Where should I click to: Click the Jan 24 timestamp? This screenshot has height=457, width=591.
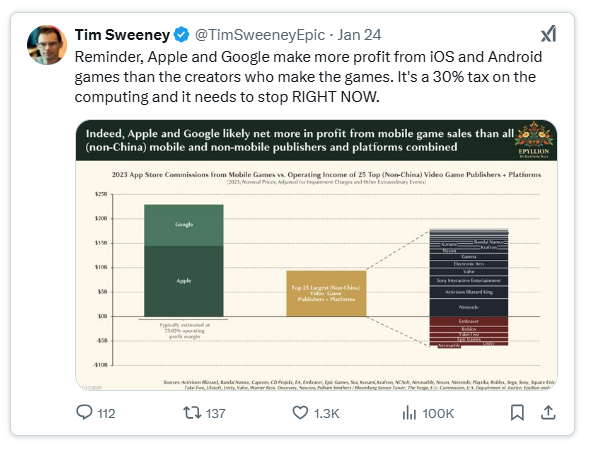[x=359, y=35]
